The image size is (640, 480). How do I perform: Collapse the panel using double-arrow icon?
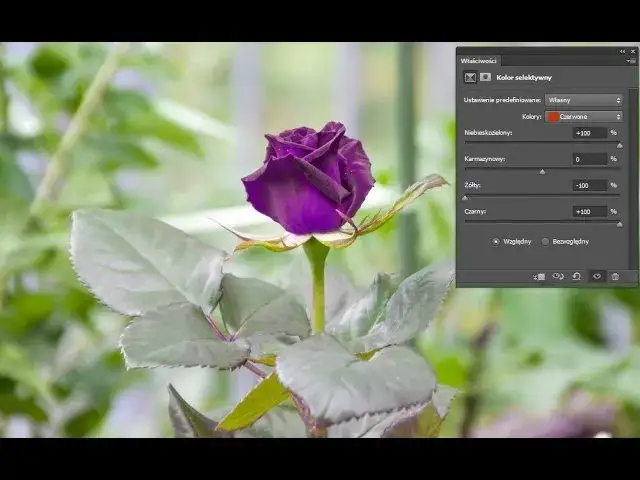pos(622,50)
